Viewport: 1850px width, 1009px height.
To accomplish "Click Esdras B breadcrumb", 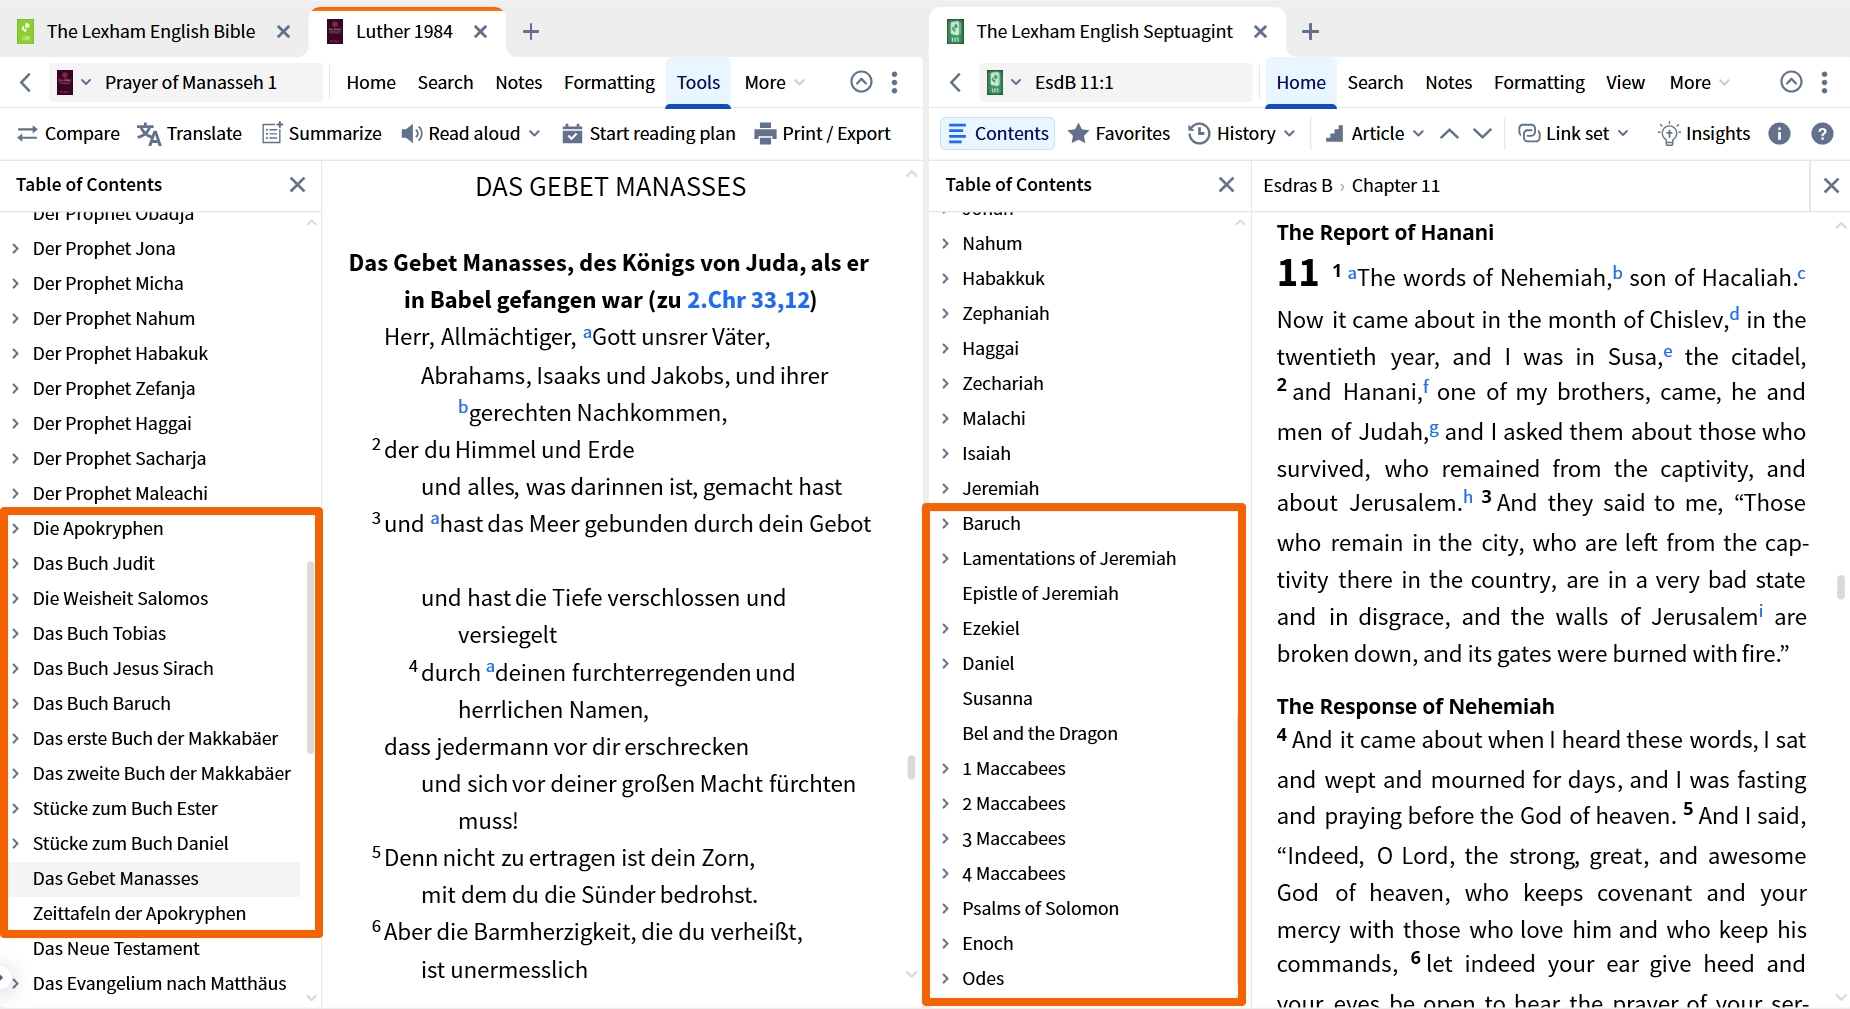I will [1297, 186].
